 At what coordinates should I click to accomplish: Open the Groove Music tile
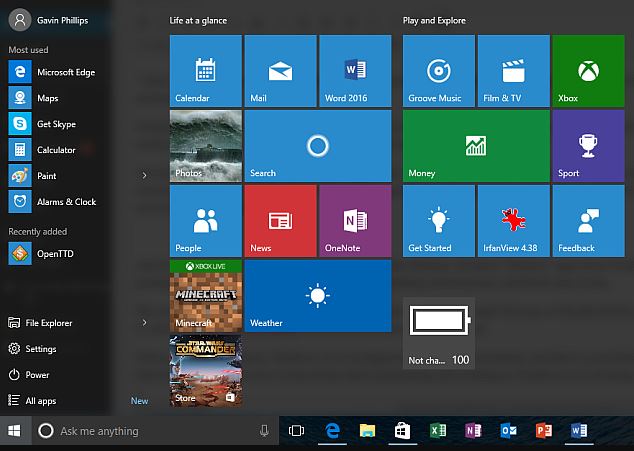[438, 71]
